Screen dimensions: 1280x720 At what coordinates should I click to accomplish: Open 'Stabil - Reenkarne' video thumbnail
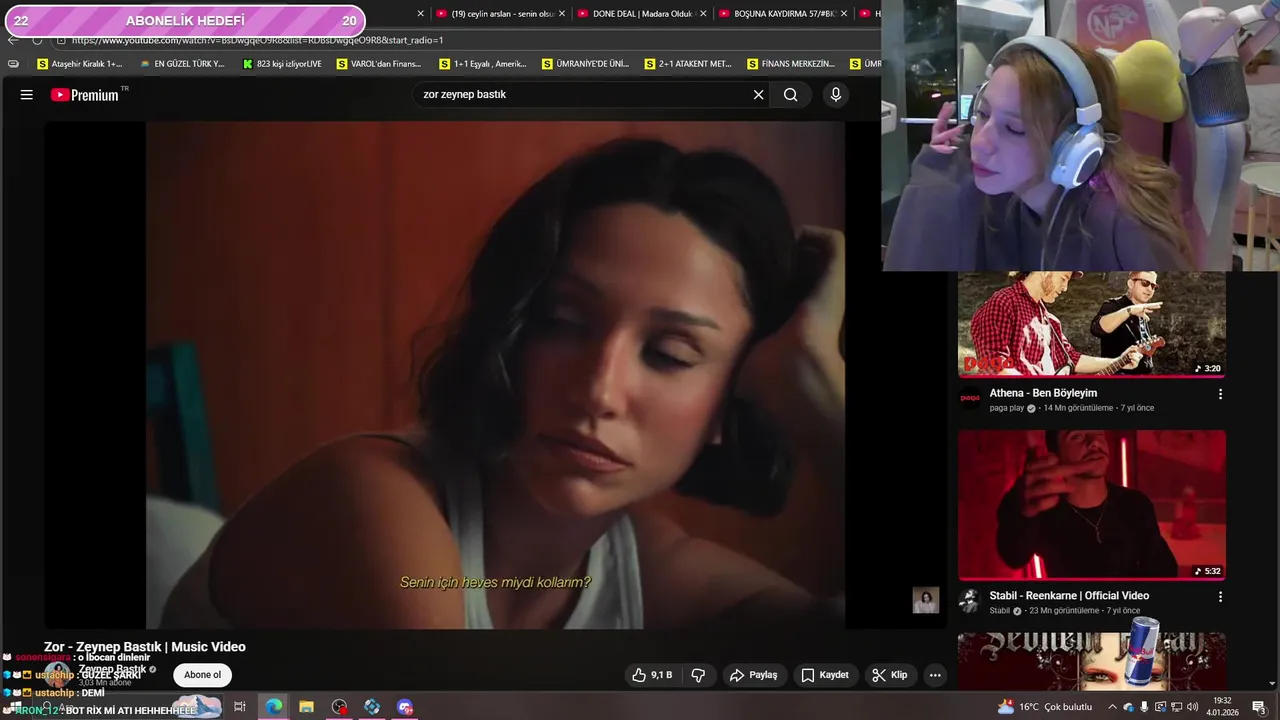click(1092, 505)
